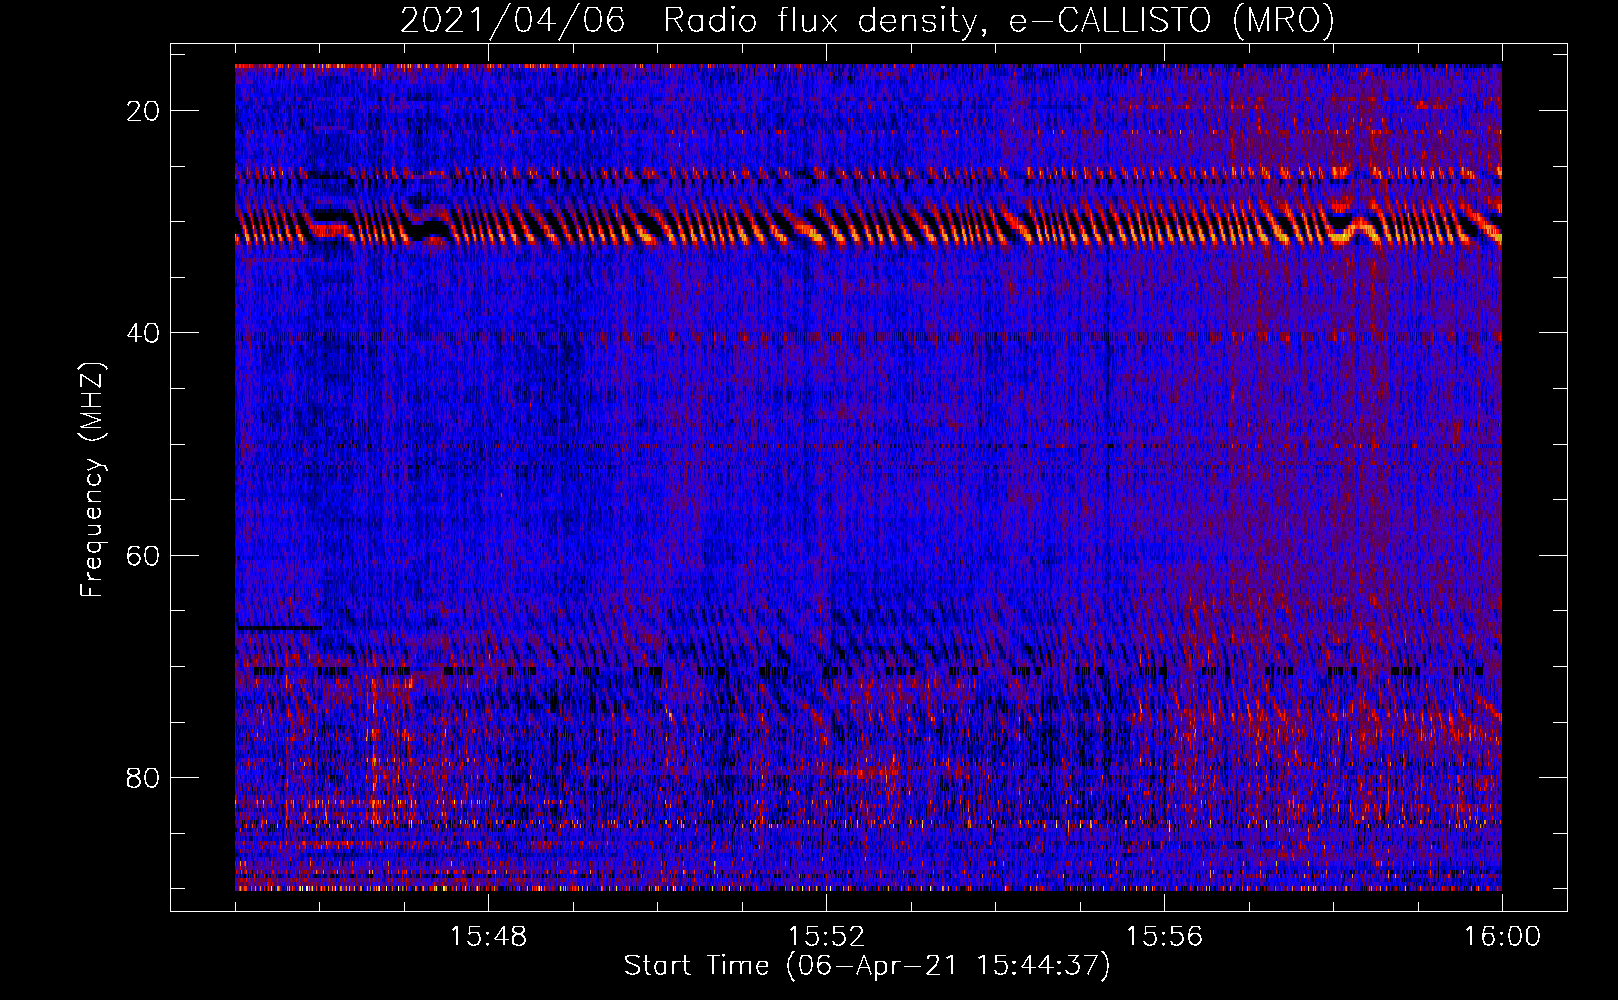Click the 15:56 time tick label
The height and width of the screenshot is (1000, 1618).
pyautogui.click(x=1164, y=937)
